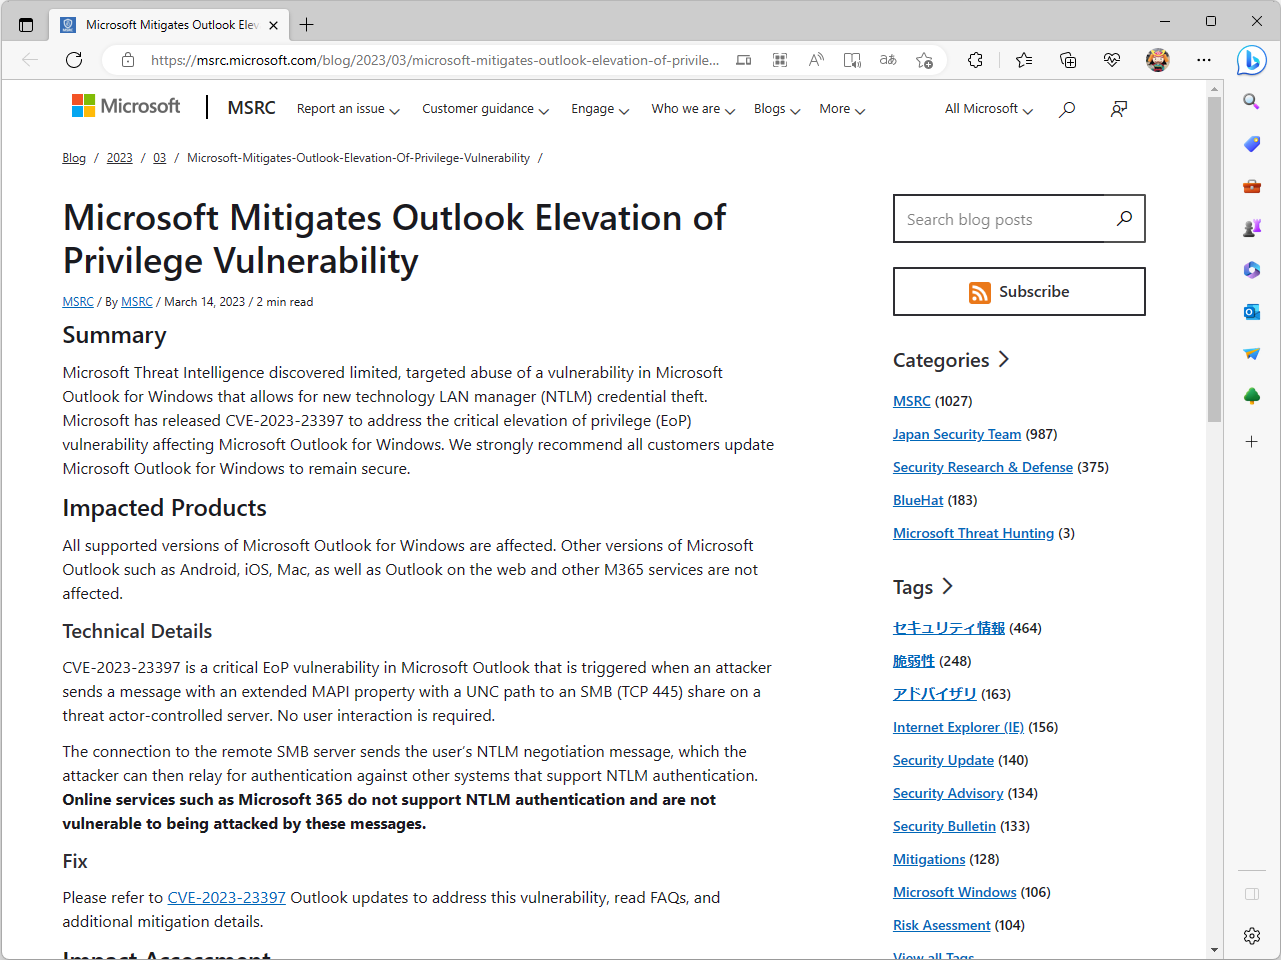Open Bing Chat from the Edge sidebar
Viewport: 1281px width, 960px height.
(1251, 61)
